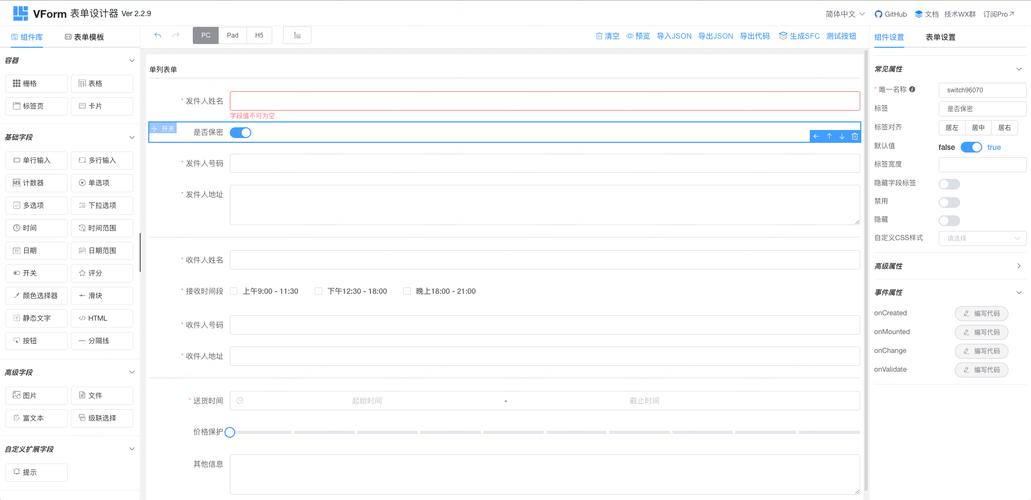Add a 富文本 rich text field
The image size is (1031, 500).
pos(36,418)
